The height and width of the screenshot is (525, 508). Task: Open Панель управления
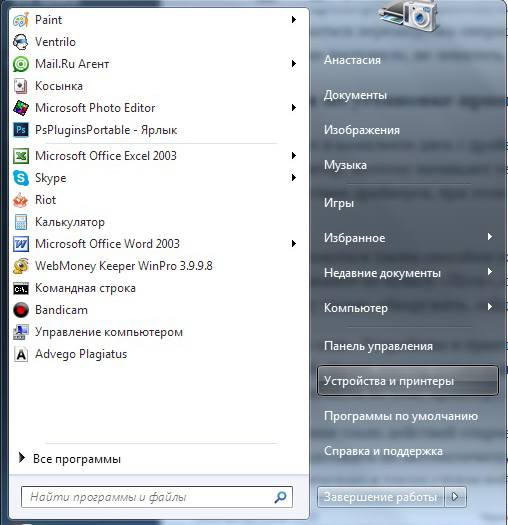pos(378,346)
